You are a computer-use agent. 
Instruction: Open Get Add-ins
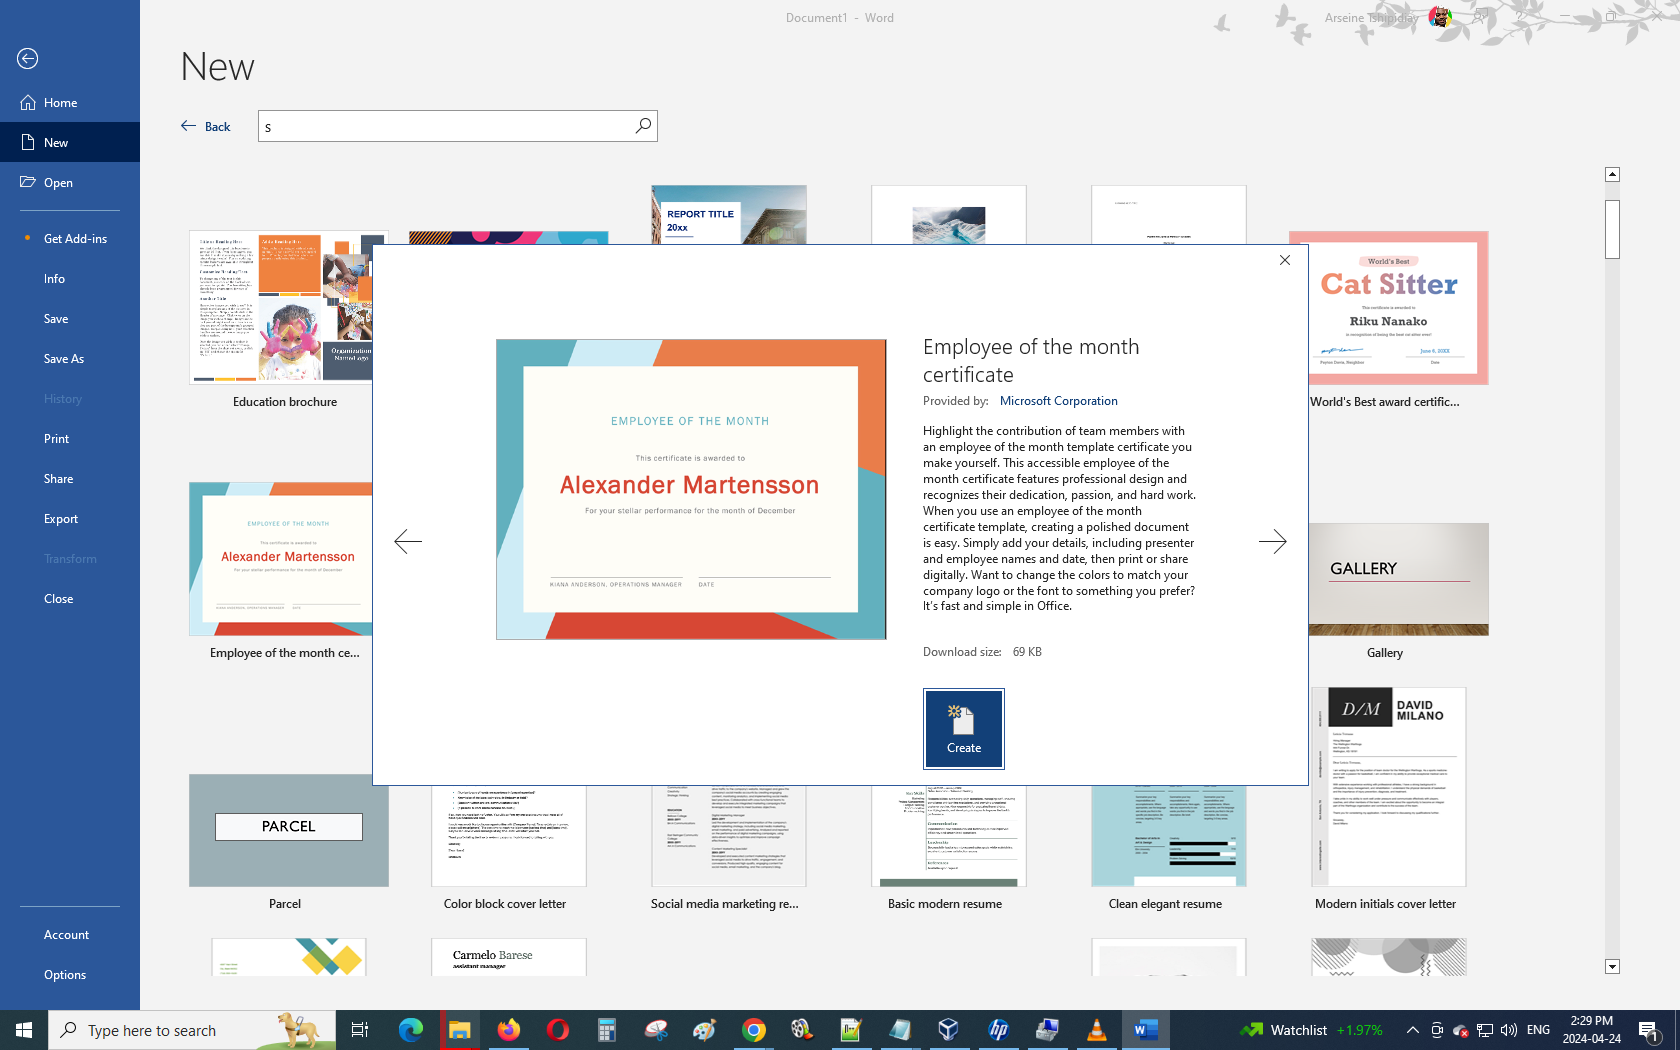pyautogui.click(x=75, y=239)
